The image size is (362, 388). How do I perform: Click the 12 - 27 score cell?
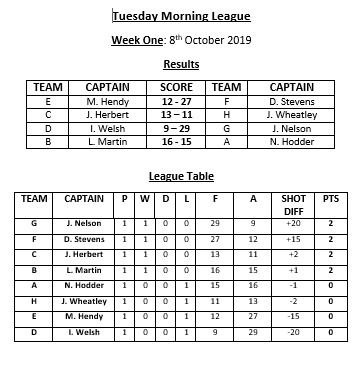176,102
